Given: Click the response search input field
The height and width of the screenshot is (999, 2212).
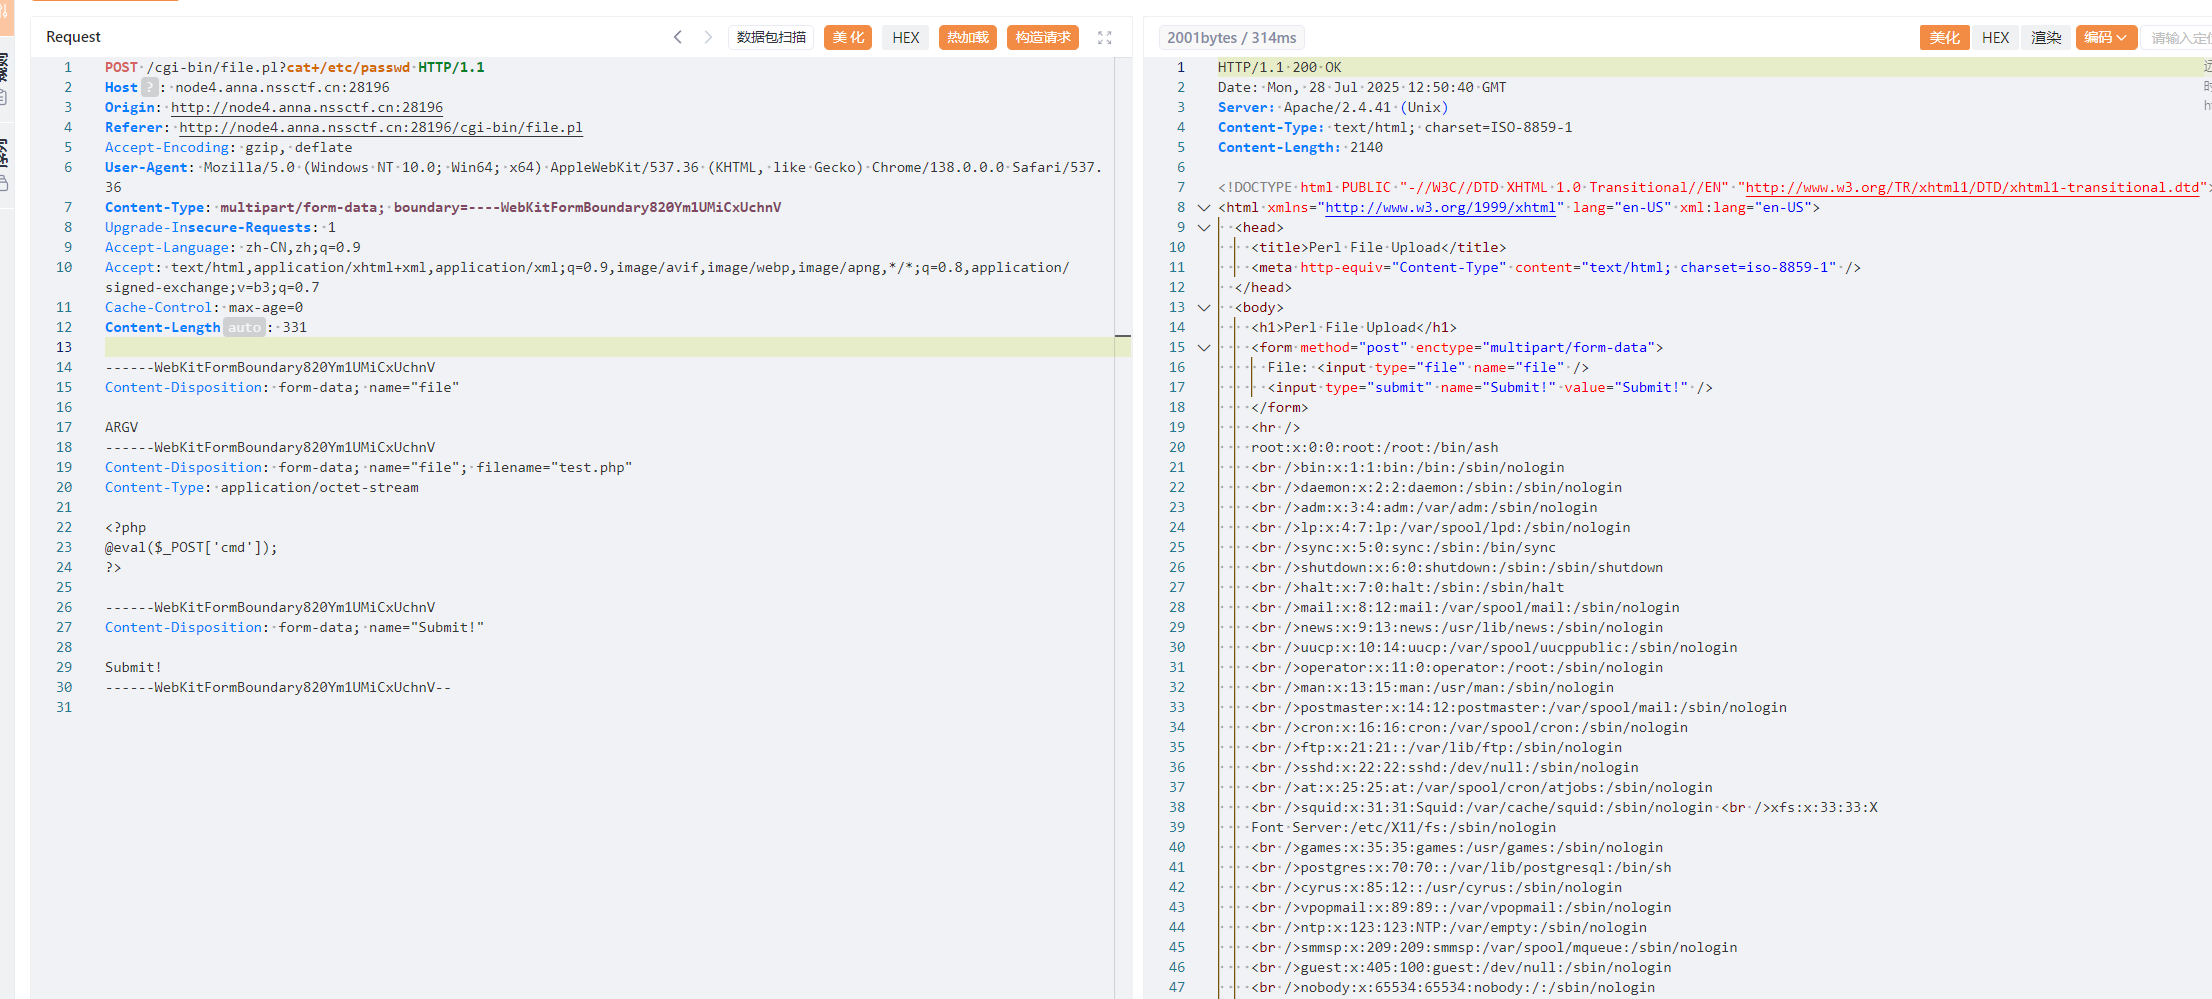Looking at the screenshot, I should pos(2180,38).
